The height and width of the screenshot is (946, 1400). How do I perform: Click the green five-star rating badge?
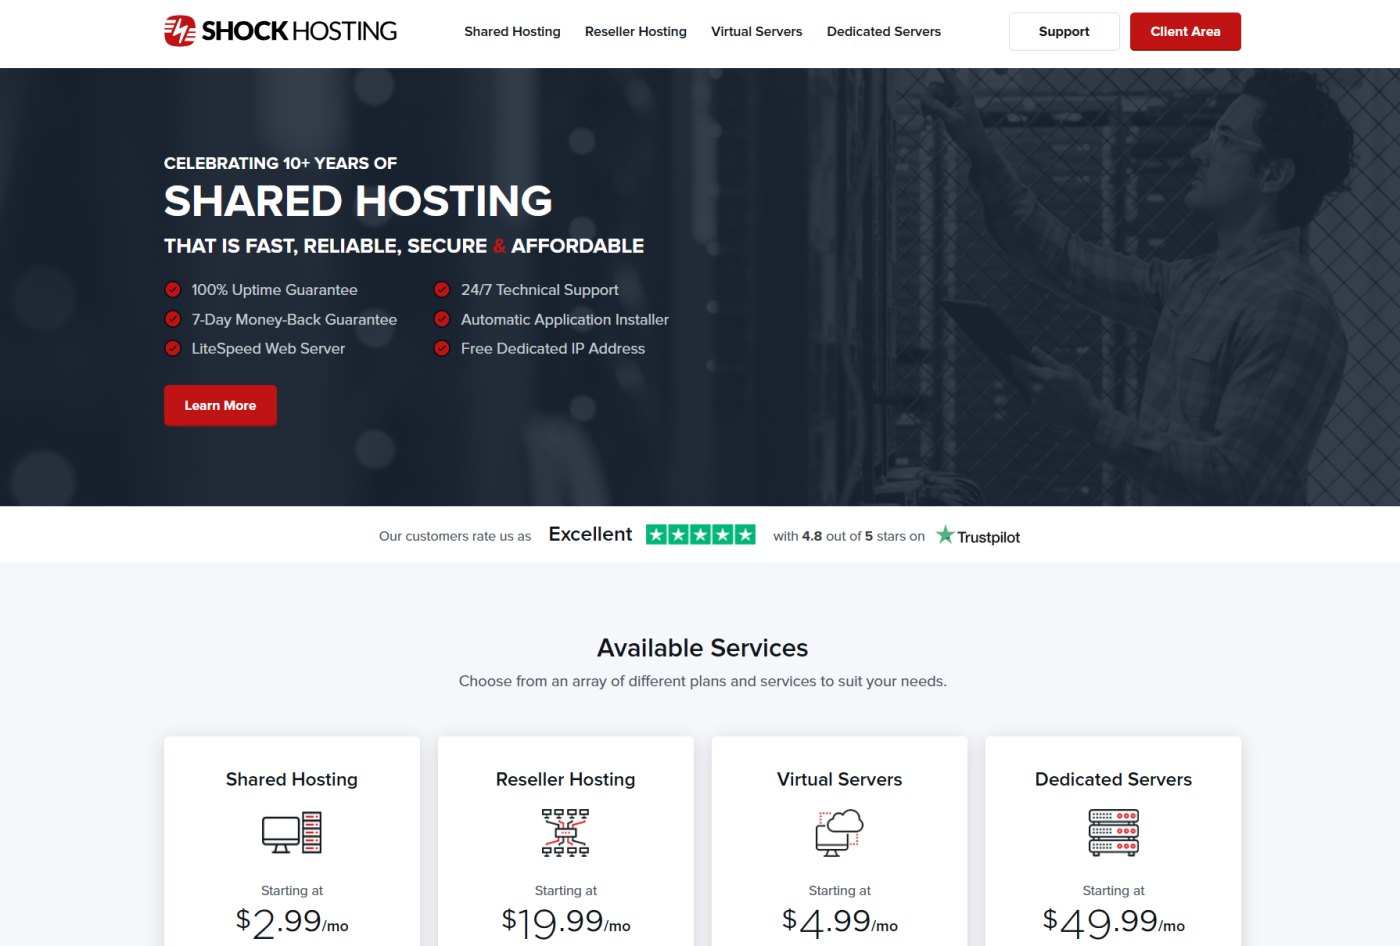coord(702,534)
